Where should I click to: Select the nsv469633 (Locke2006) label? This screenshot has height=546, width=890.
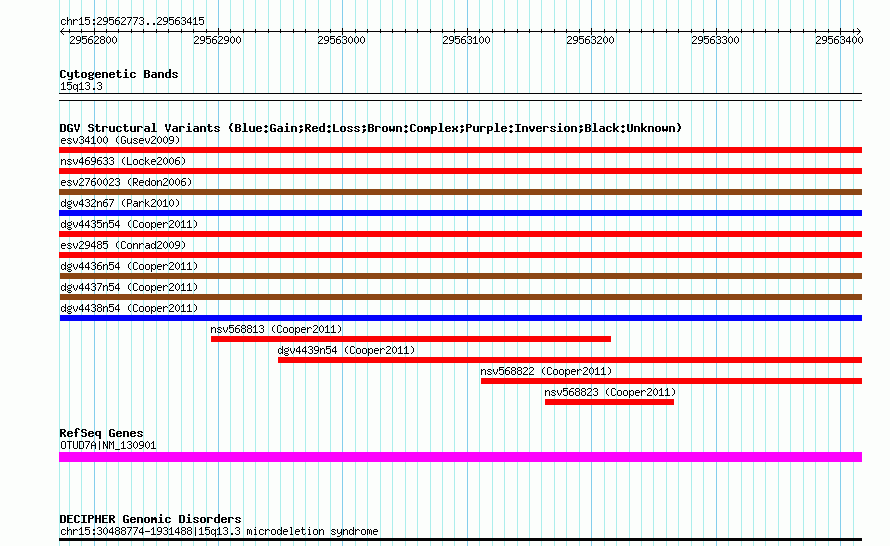click(x=123, y=161)
